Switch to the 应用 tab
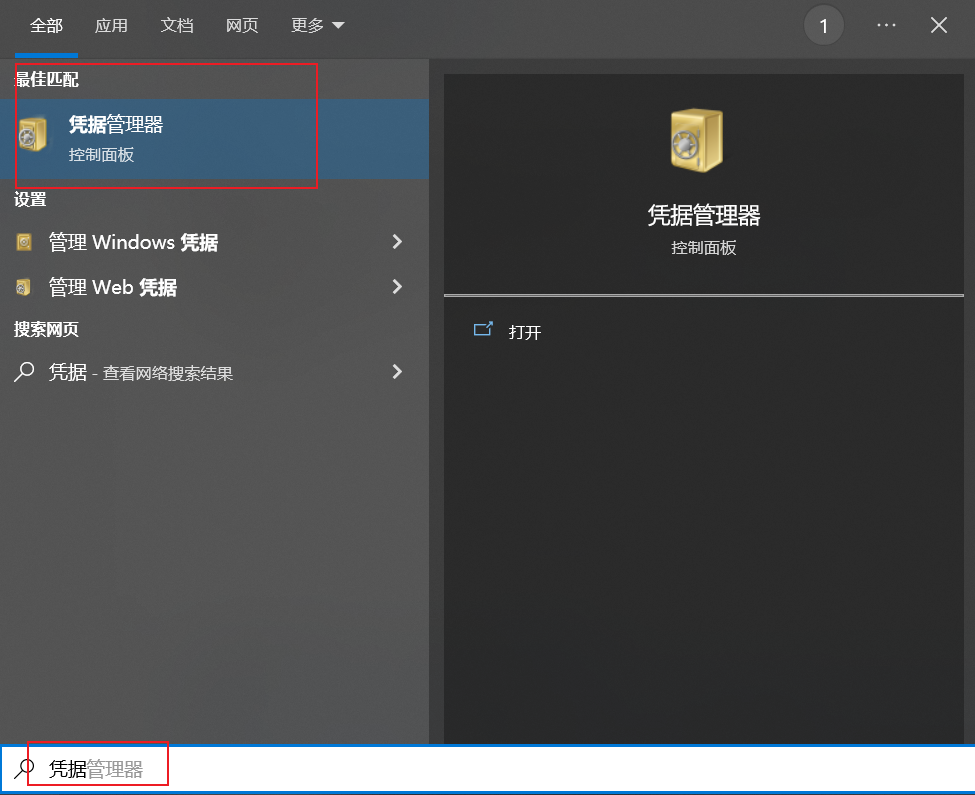Screen dimensions: 975x795 tap(111, 25)
